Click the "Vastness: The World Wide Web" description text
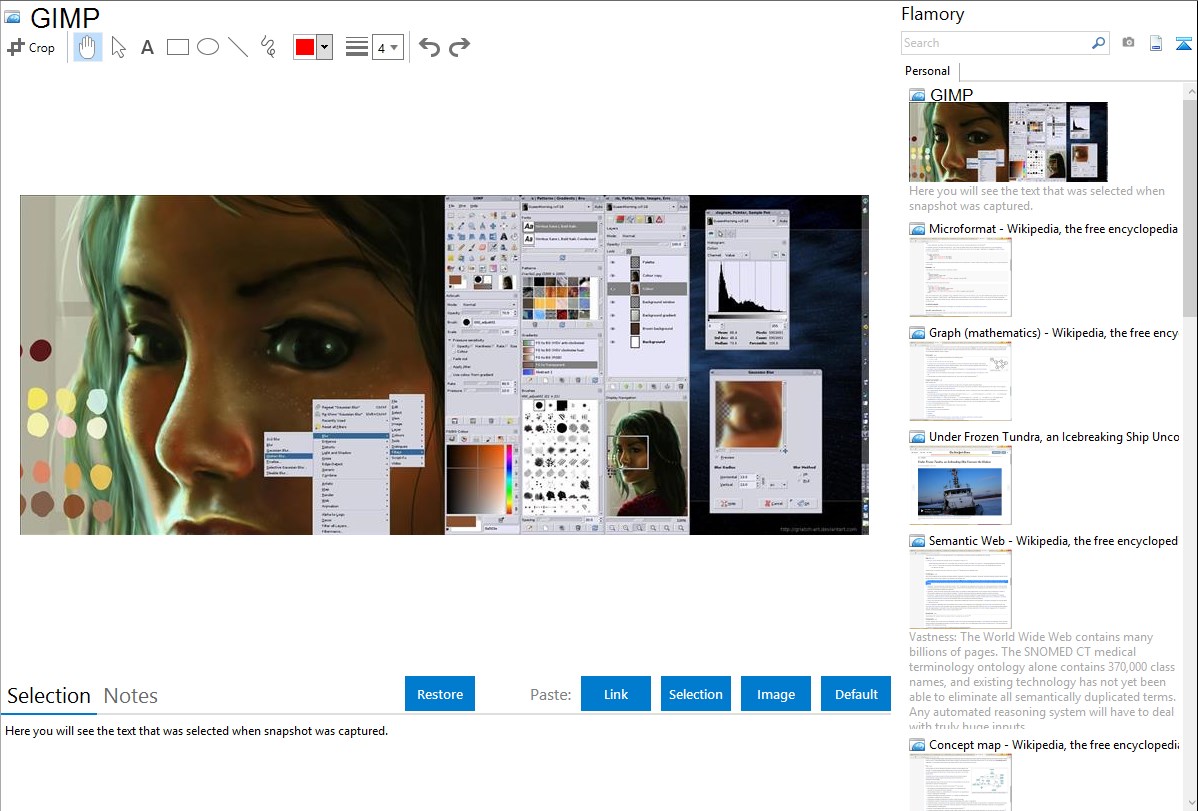Screen dimensions: 1198x811 (x=1042, y=682)
